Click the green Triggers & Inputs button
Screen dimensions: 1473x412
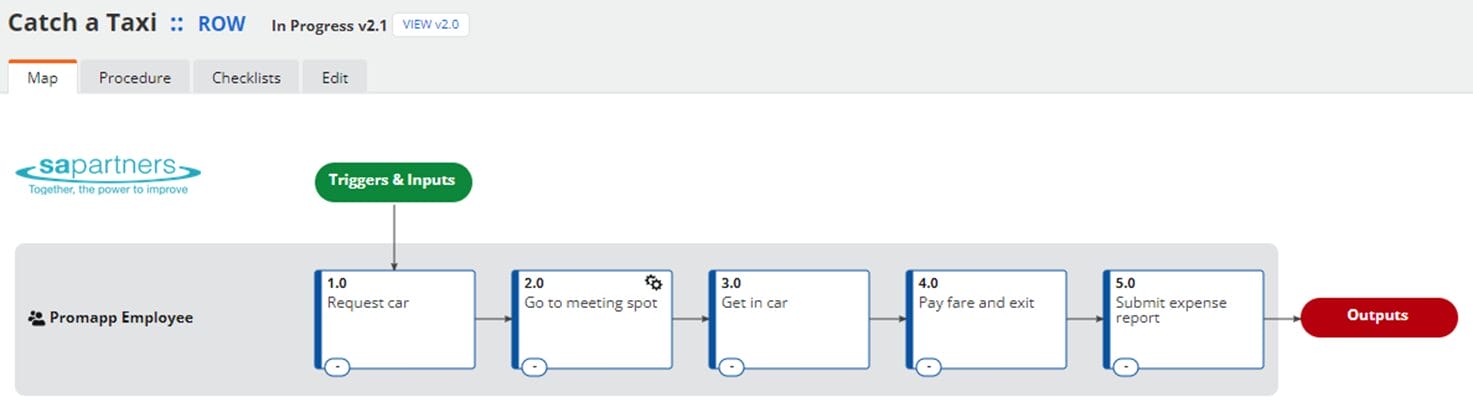(392, 181)
